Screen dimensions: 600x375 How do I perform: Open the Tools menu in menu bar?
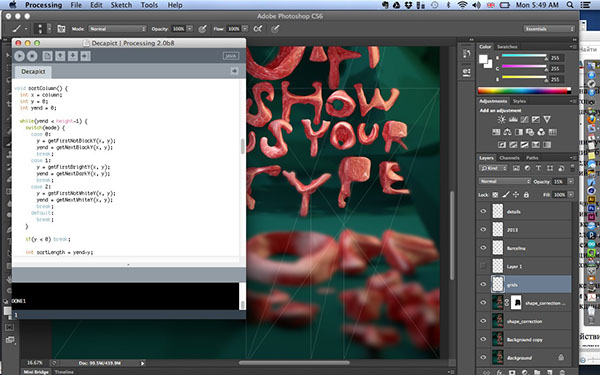149,5
